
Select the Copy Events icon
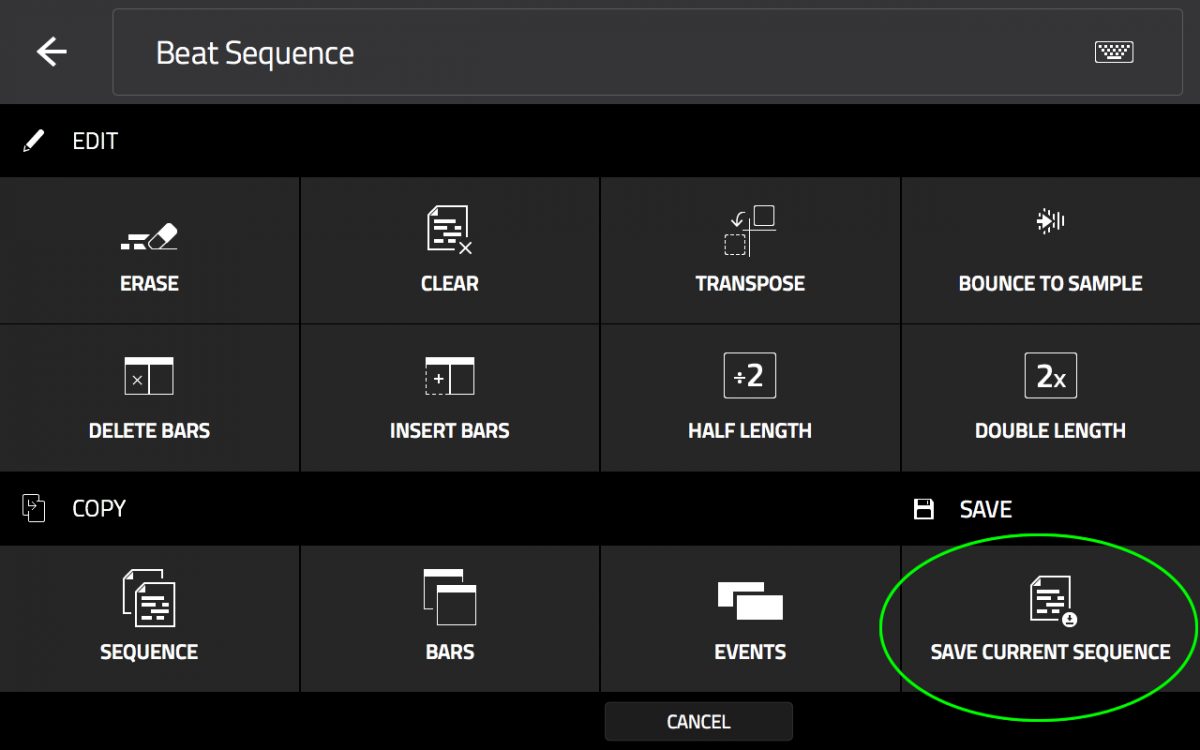point(750,600)
